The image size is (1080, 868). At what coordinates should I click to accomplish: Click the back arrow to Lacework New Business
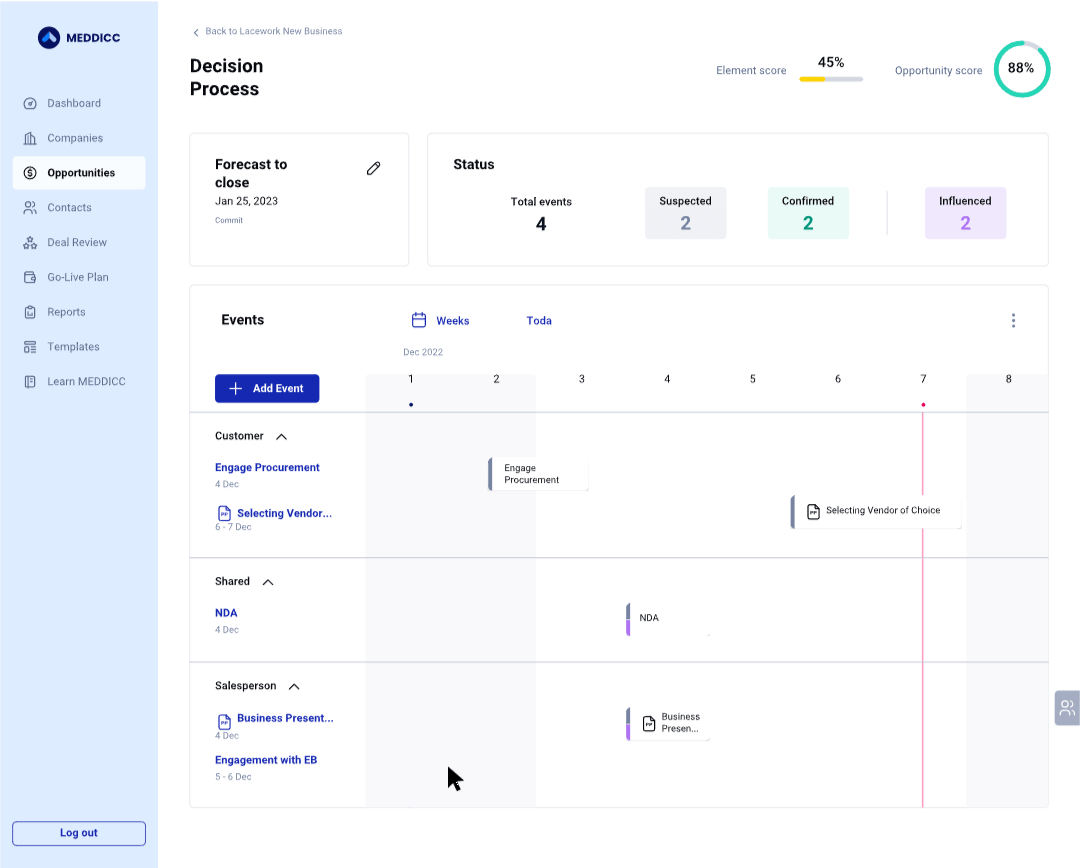196,32
